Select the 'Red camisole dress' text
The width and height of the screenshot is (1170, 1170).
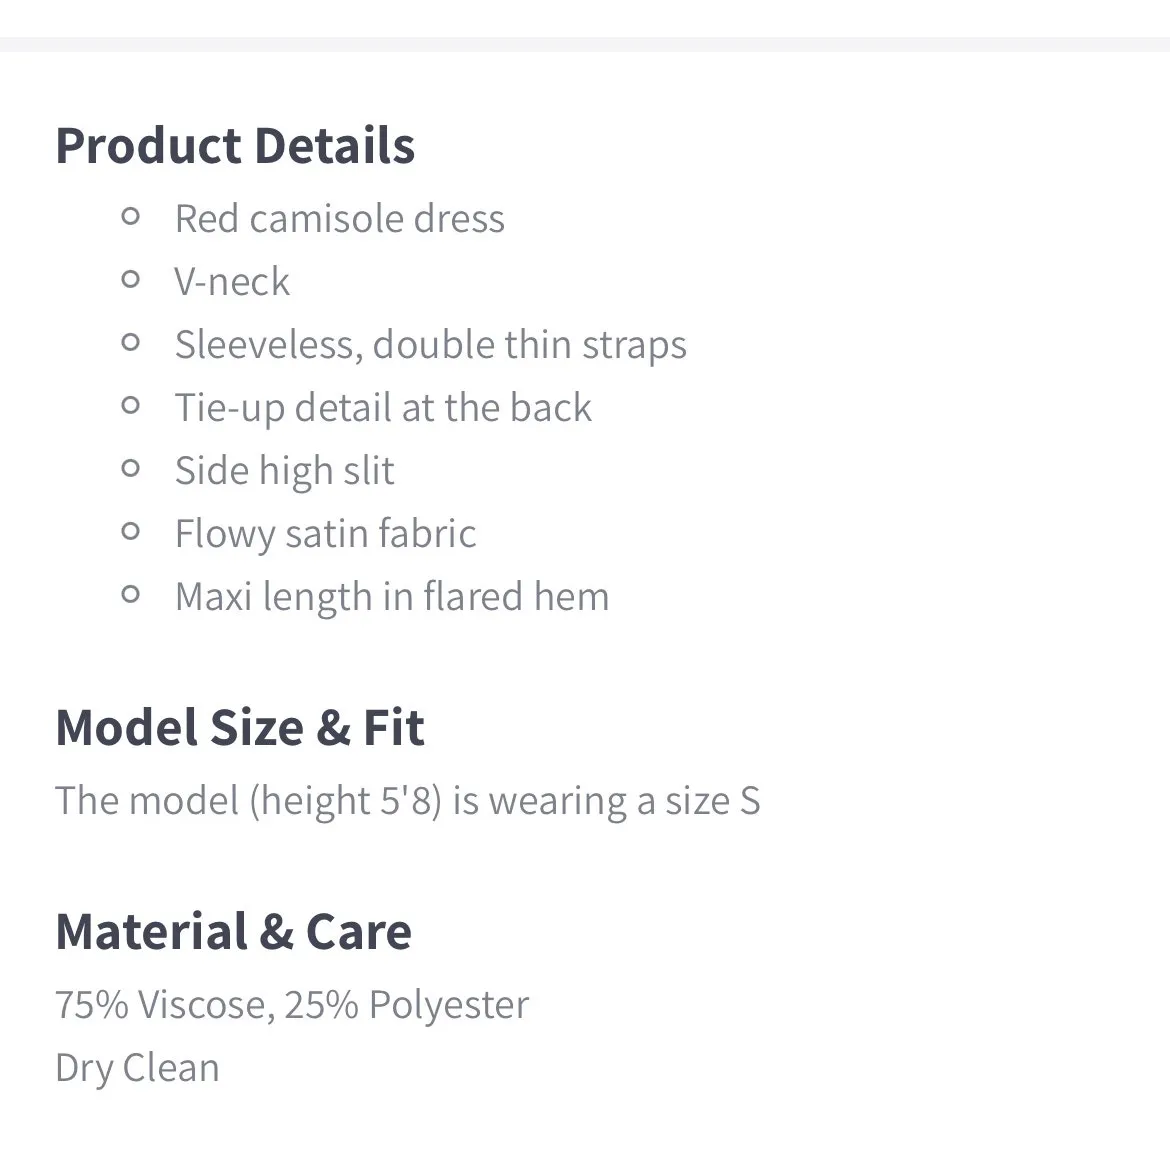point(339,219)
